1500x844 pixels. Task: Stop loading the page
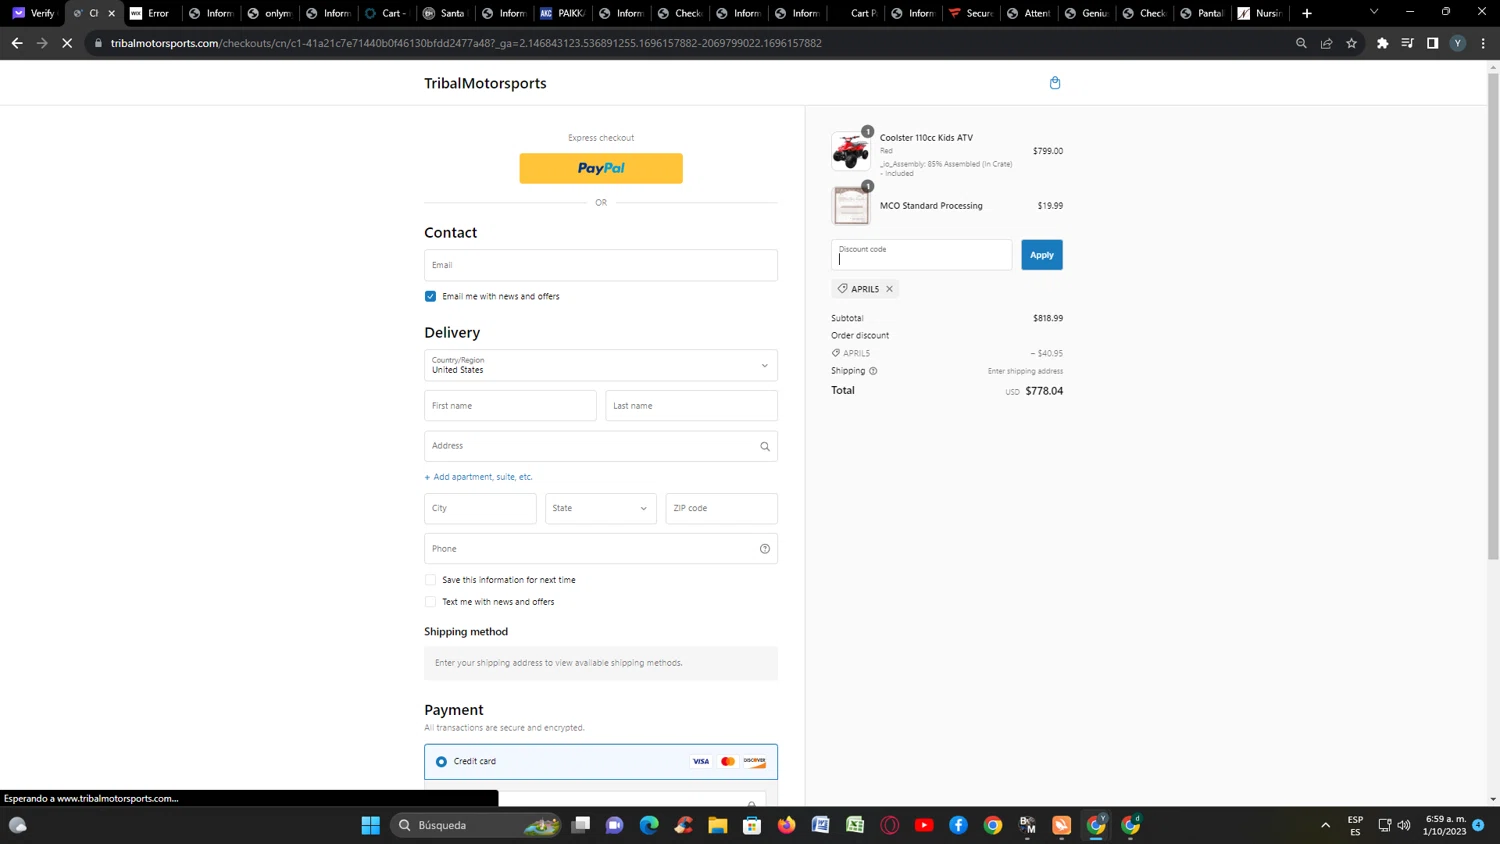tap(67, 43)
